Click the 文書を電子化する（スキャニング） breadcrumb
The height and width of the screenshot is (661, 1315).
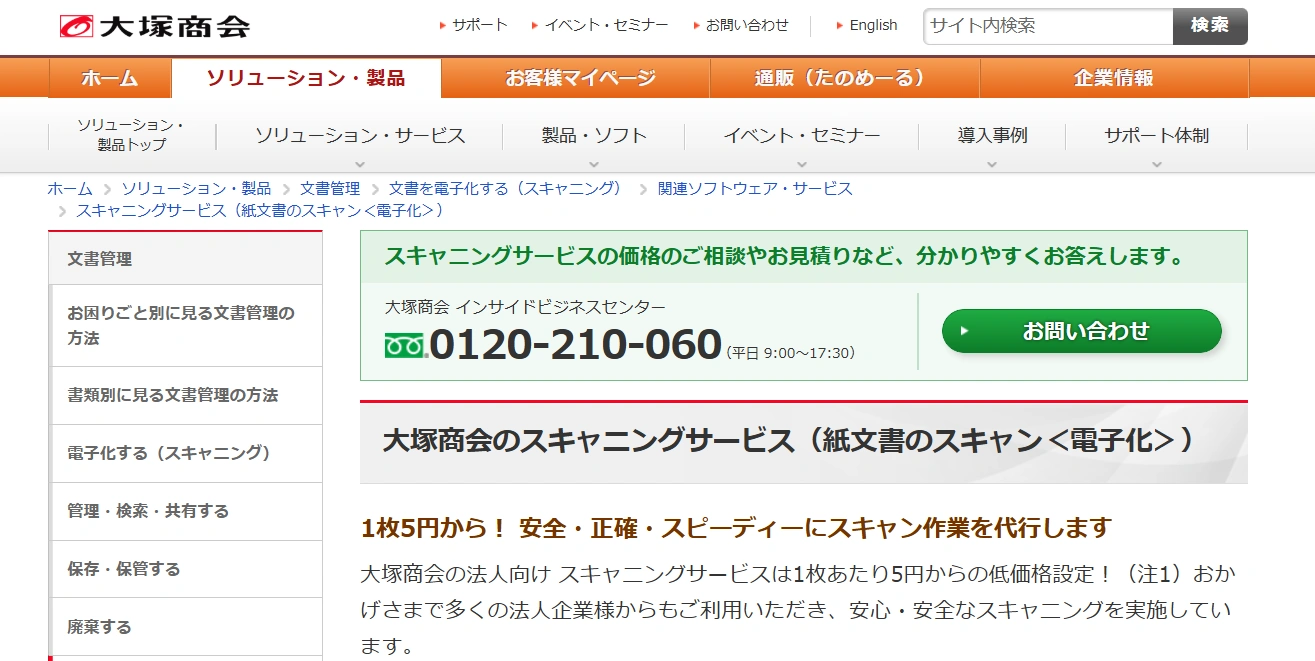coord(508,188)
